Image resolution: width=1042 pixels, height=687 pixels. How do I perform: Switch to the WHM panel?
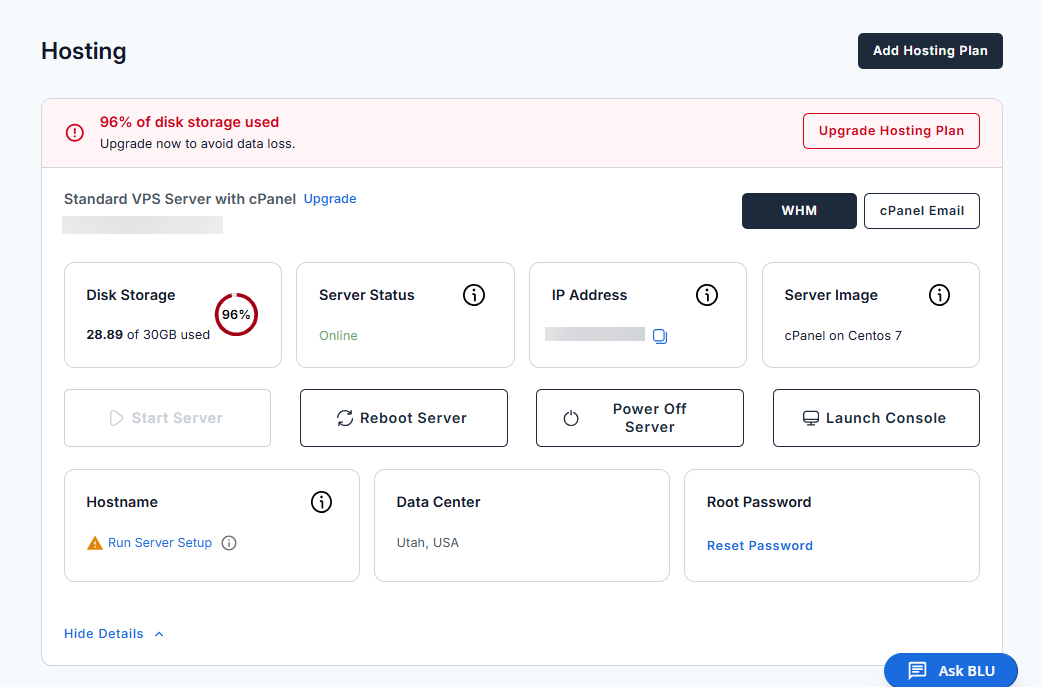(799, 210)
